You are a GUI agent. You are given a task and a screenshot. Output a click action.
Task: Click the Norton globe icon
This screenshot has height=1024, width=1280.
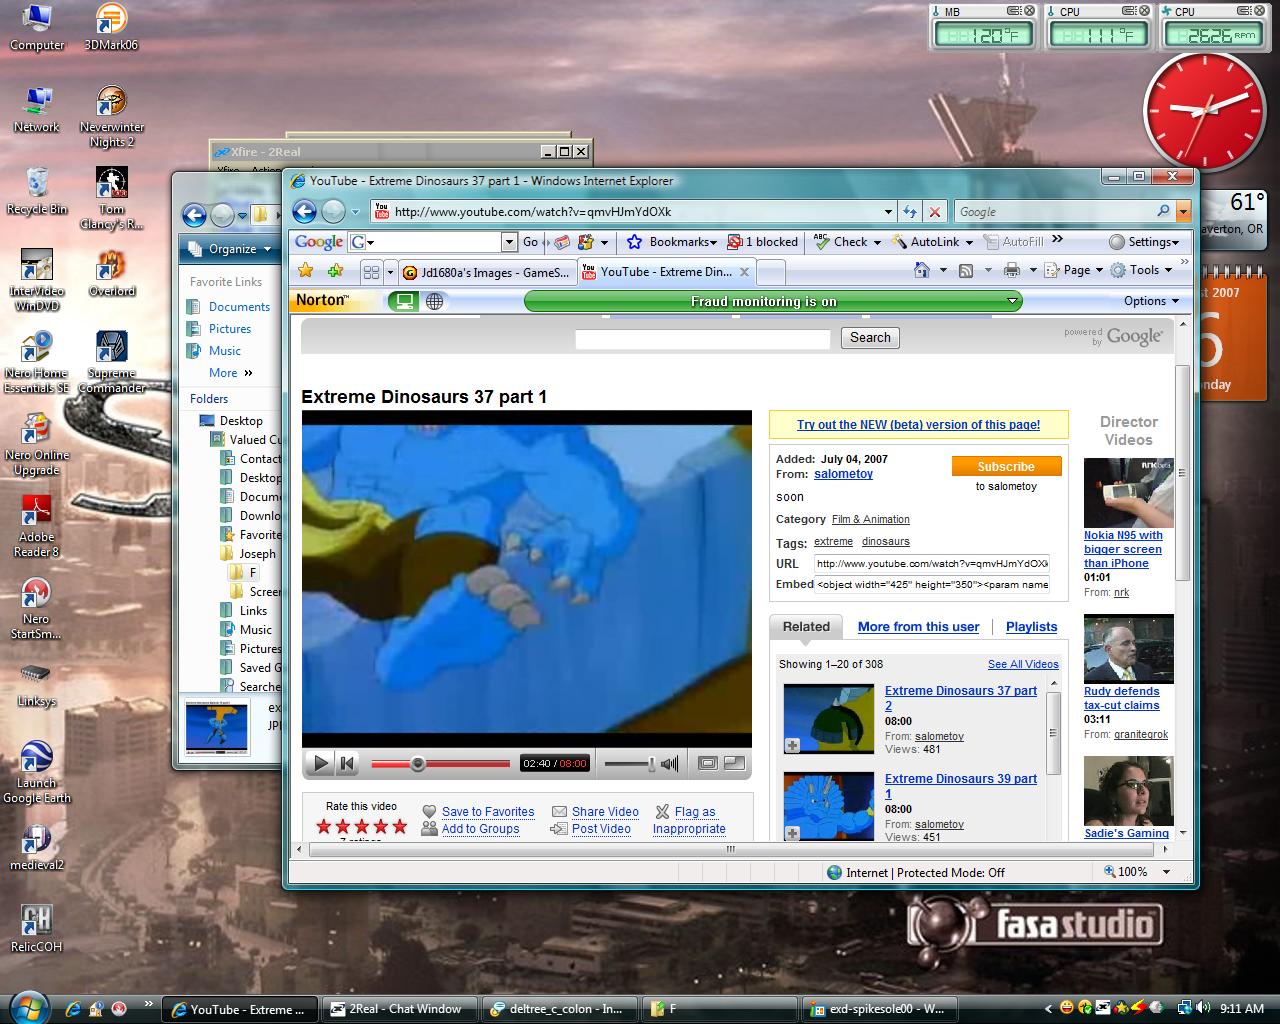(x=434, y=301)
